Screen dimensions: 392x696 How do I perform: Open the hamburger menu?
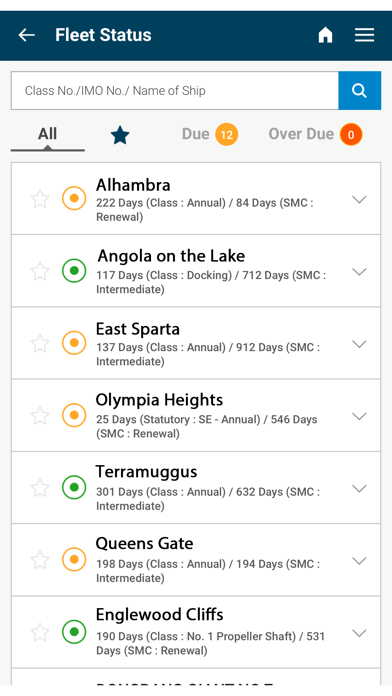coord(364,35)
